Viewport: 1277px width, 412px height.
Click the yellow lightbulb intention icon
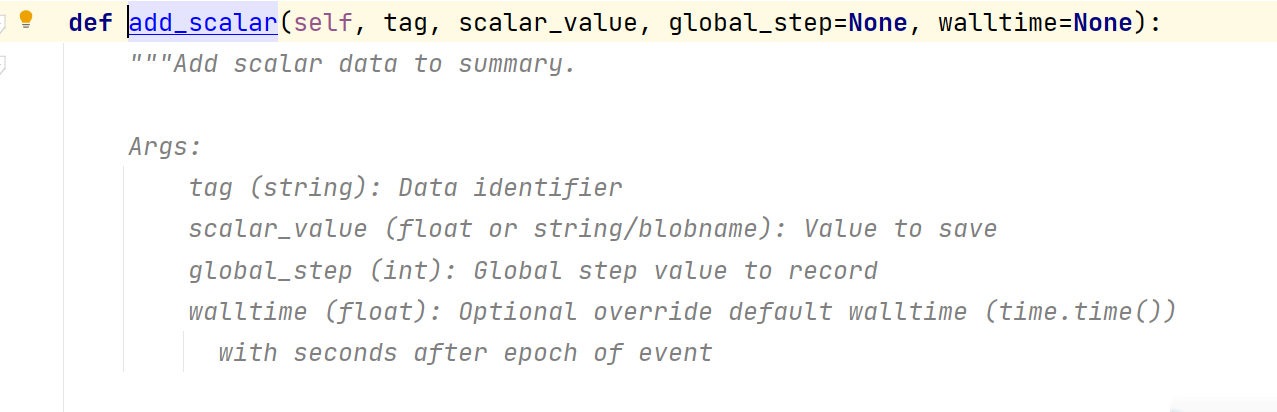27,19
